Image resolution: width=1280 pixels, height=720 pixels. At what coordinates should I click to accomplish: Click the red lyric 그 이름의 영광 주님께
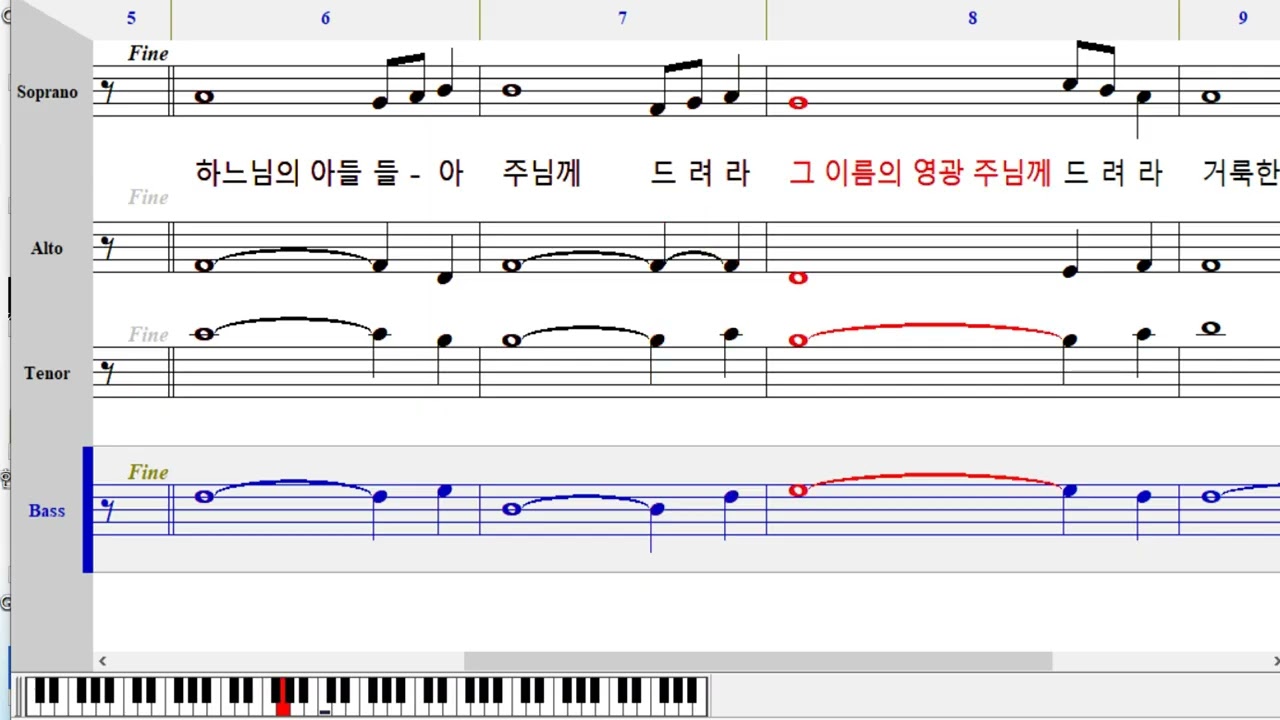coord(920,174)
